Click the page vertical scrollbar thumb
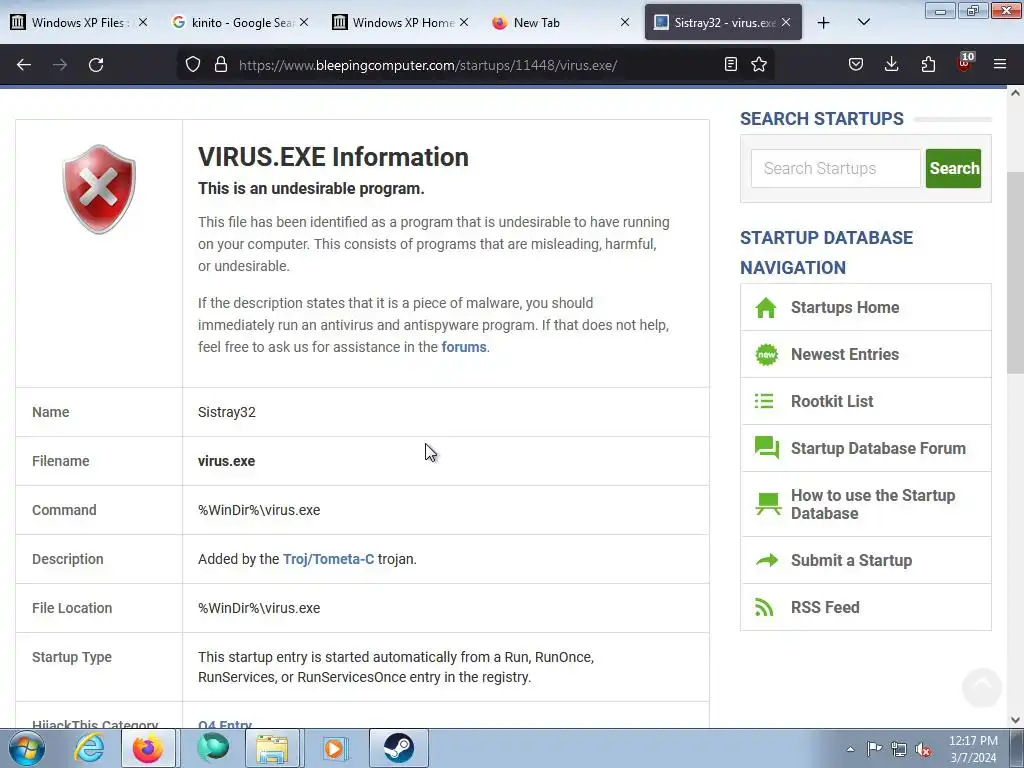The width and height of the screenshot is (1024, 768). click(x=1015, y=272)
